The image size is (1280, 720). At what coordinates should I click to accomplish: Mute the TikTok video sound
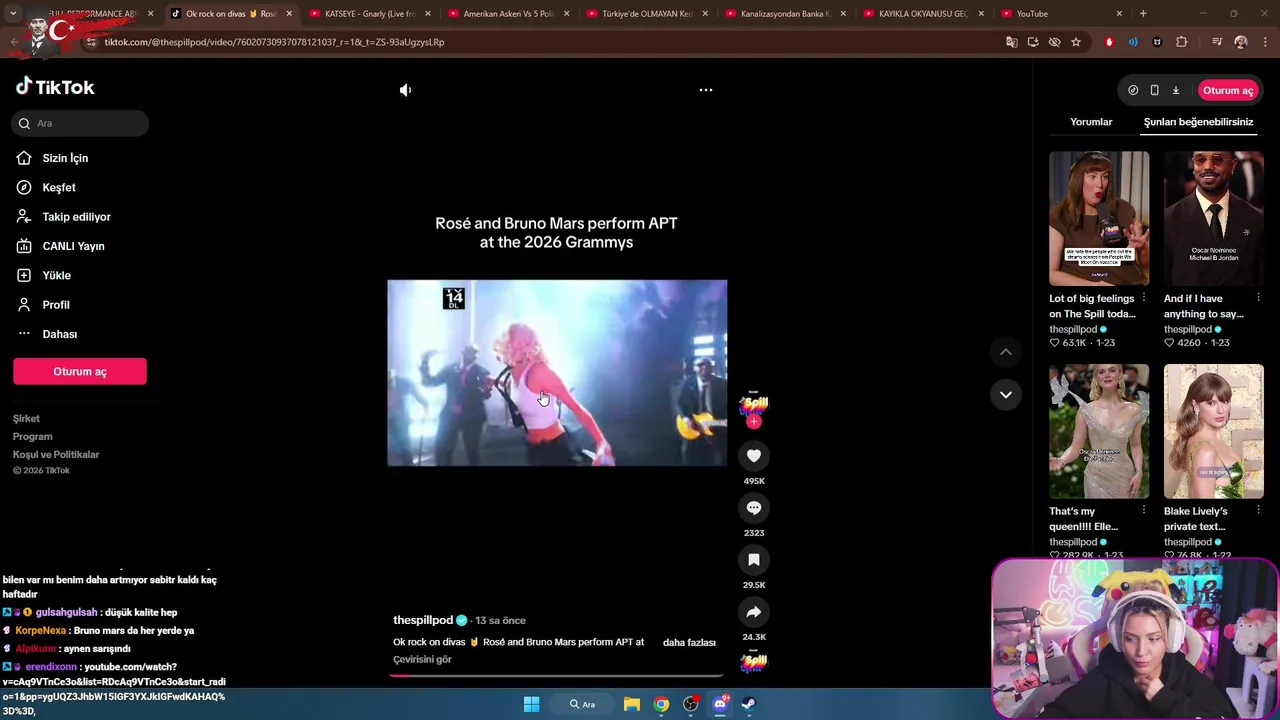405,90
